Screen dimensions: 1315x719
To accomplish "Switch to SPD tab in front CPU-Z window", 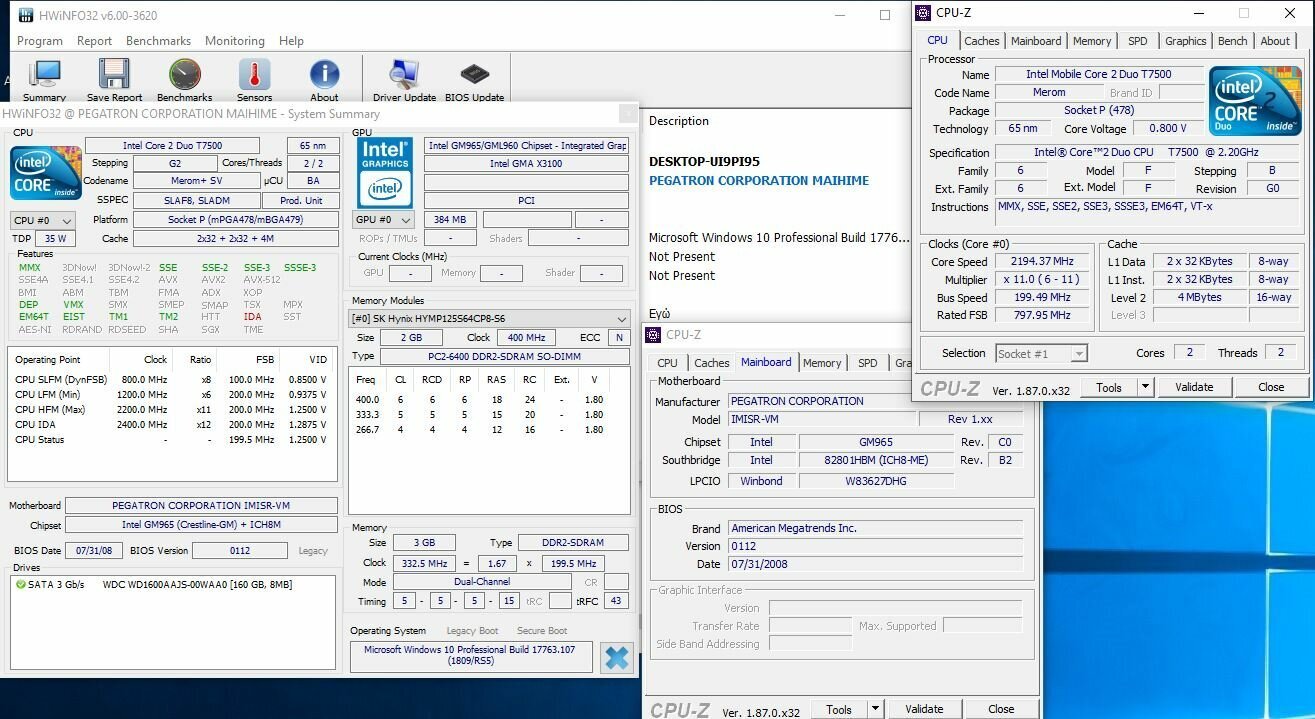I will click(1138, 41).
